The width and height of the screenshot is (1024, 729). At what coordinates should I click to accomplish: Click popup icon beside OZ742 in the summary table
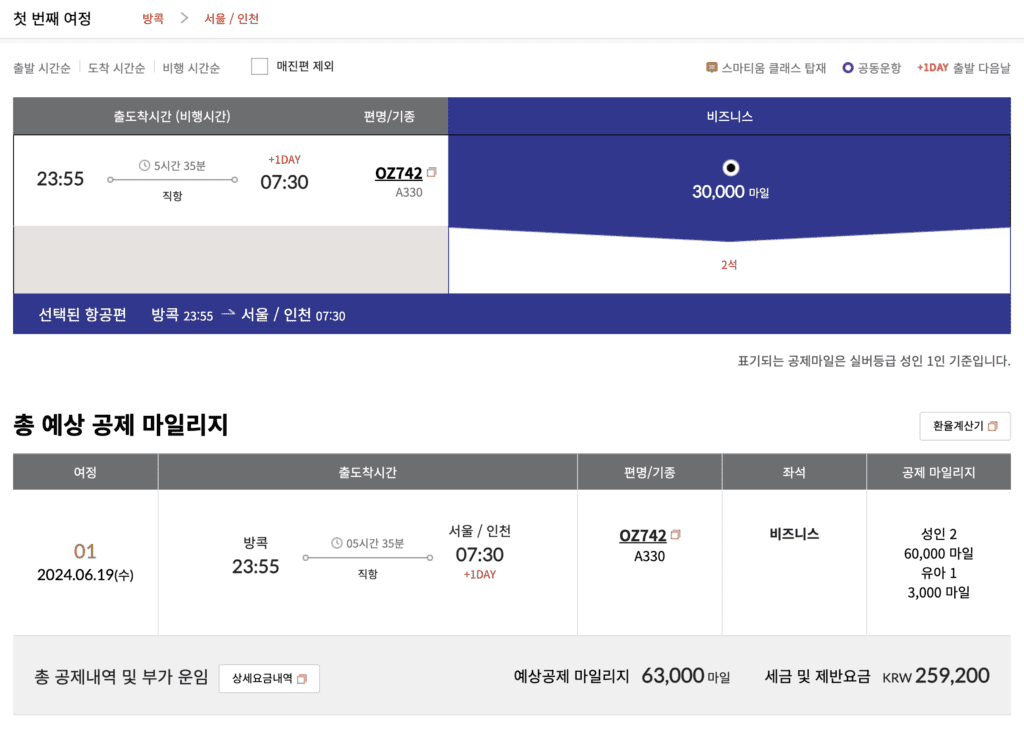click(x=675, y=534)
